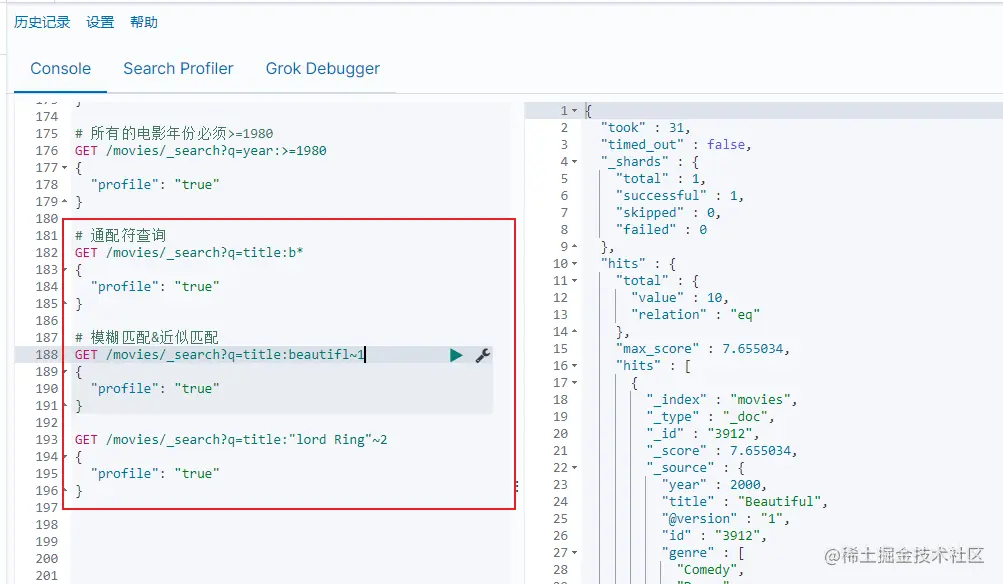Collapse editor fold at line 177
The height and width of the screenshot is (584, 1003).
click(x=65, y=168)
